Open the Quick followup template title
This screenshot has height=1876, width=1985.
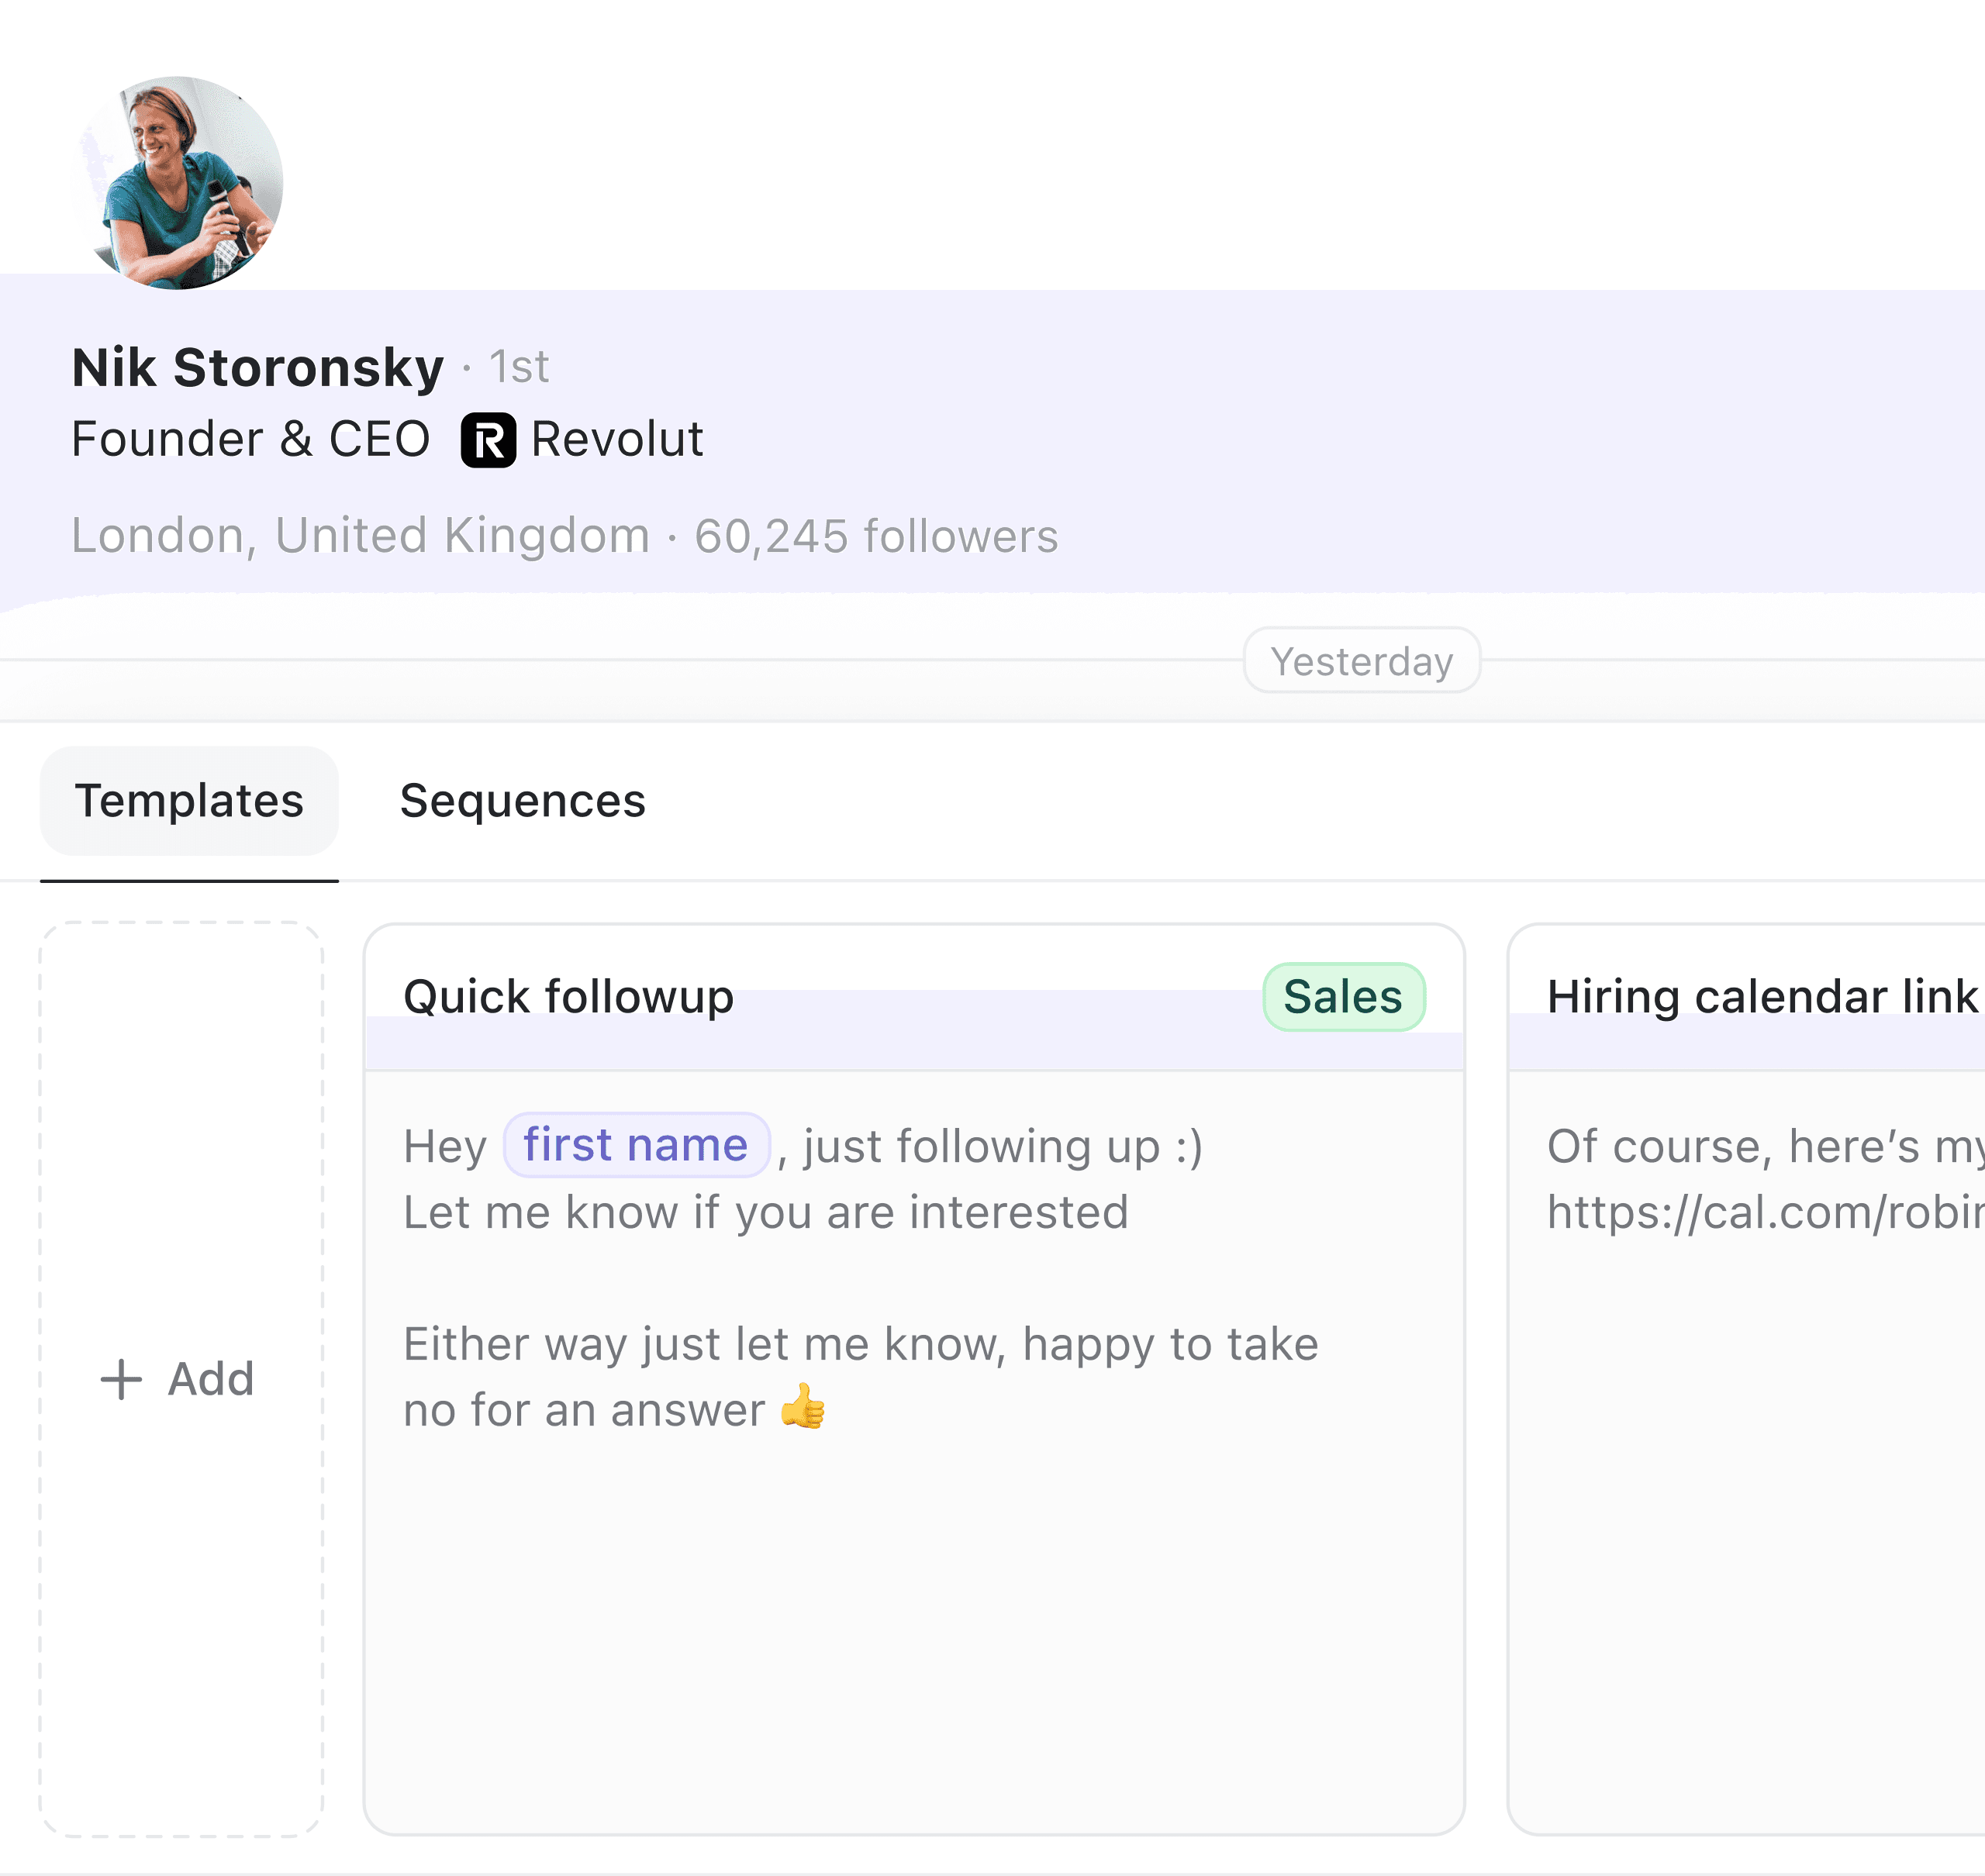[x=568, y=997]
